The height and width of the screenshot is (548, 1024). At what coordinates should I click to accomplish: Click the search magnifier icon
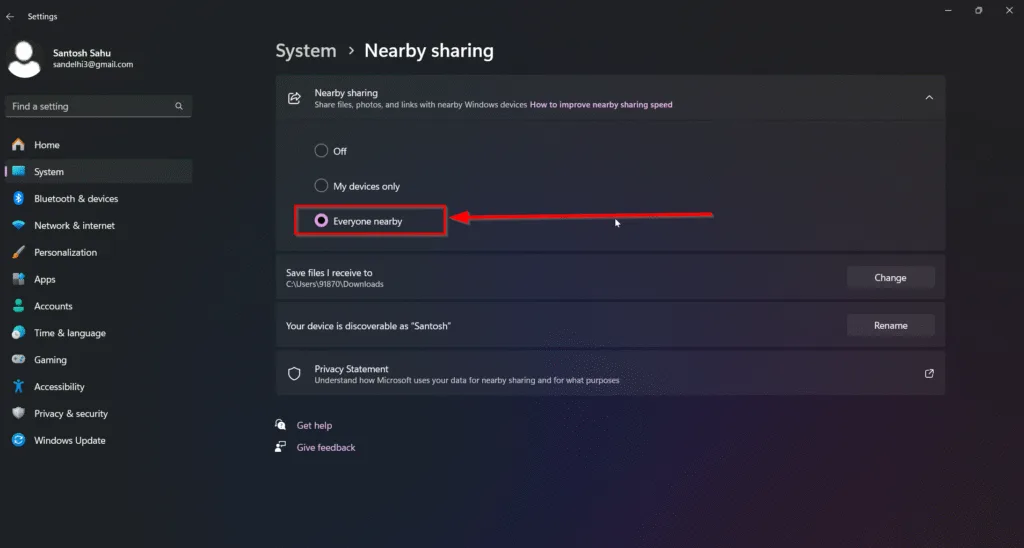click(x=178, y=106)
